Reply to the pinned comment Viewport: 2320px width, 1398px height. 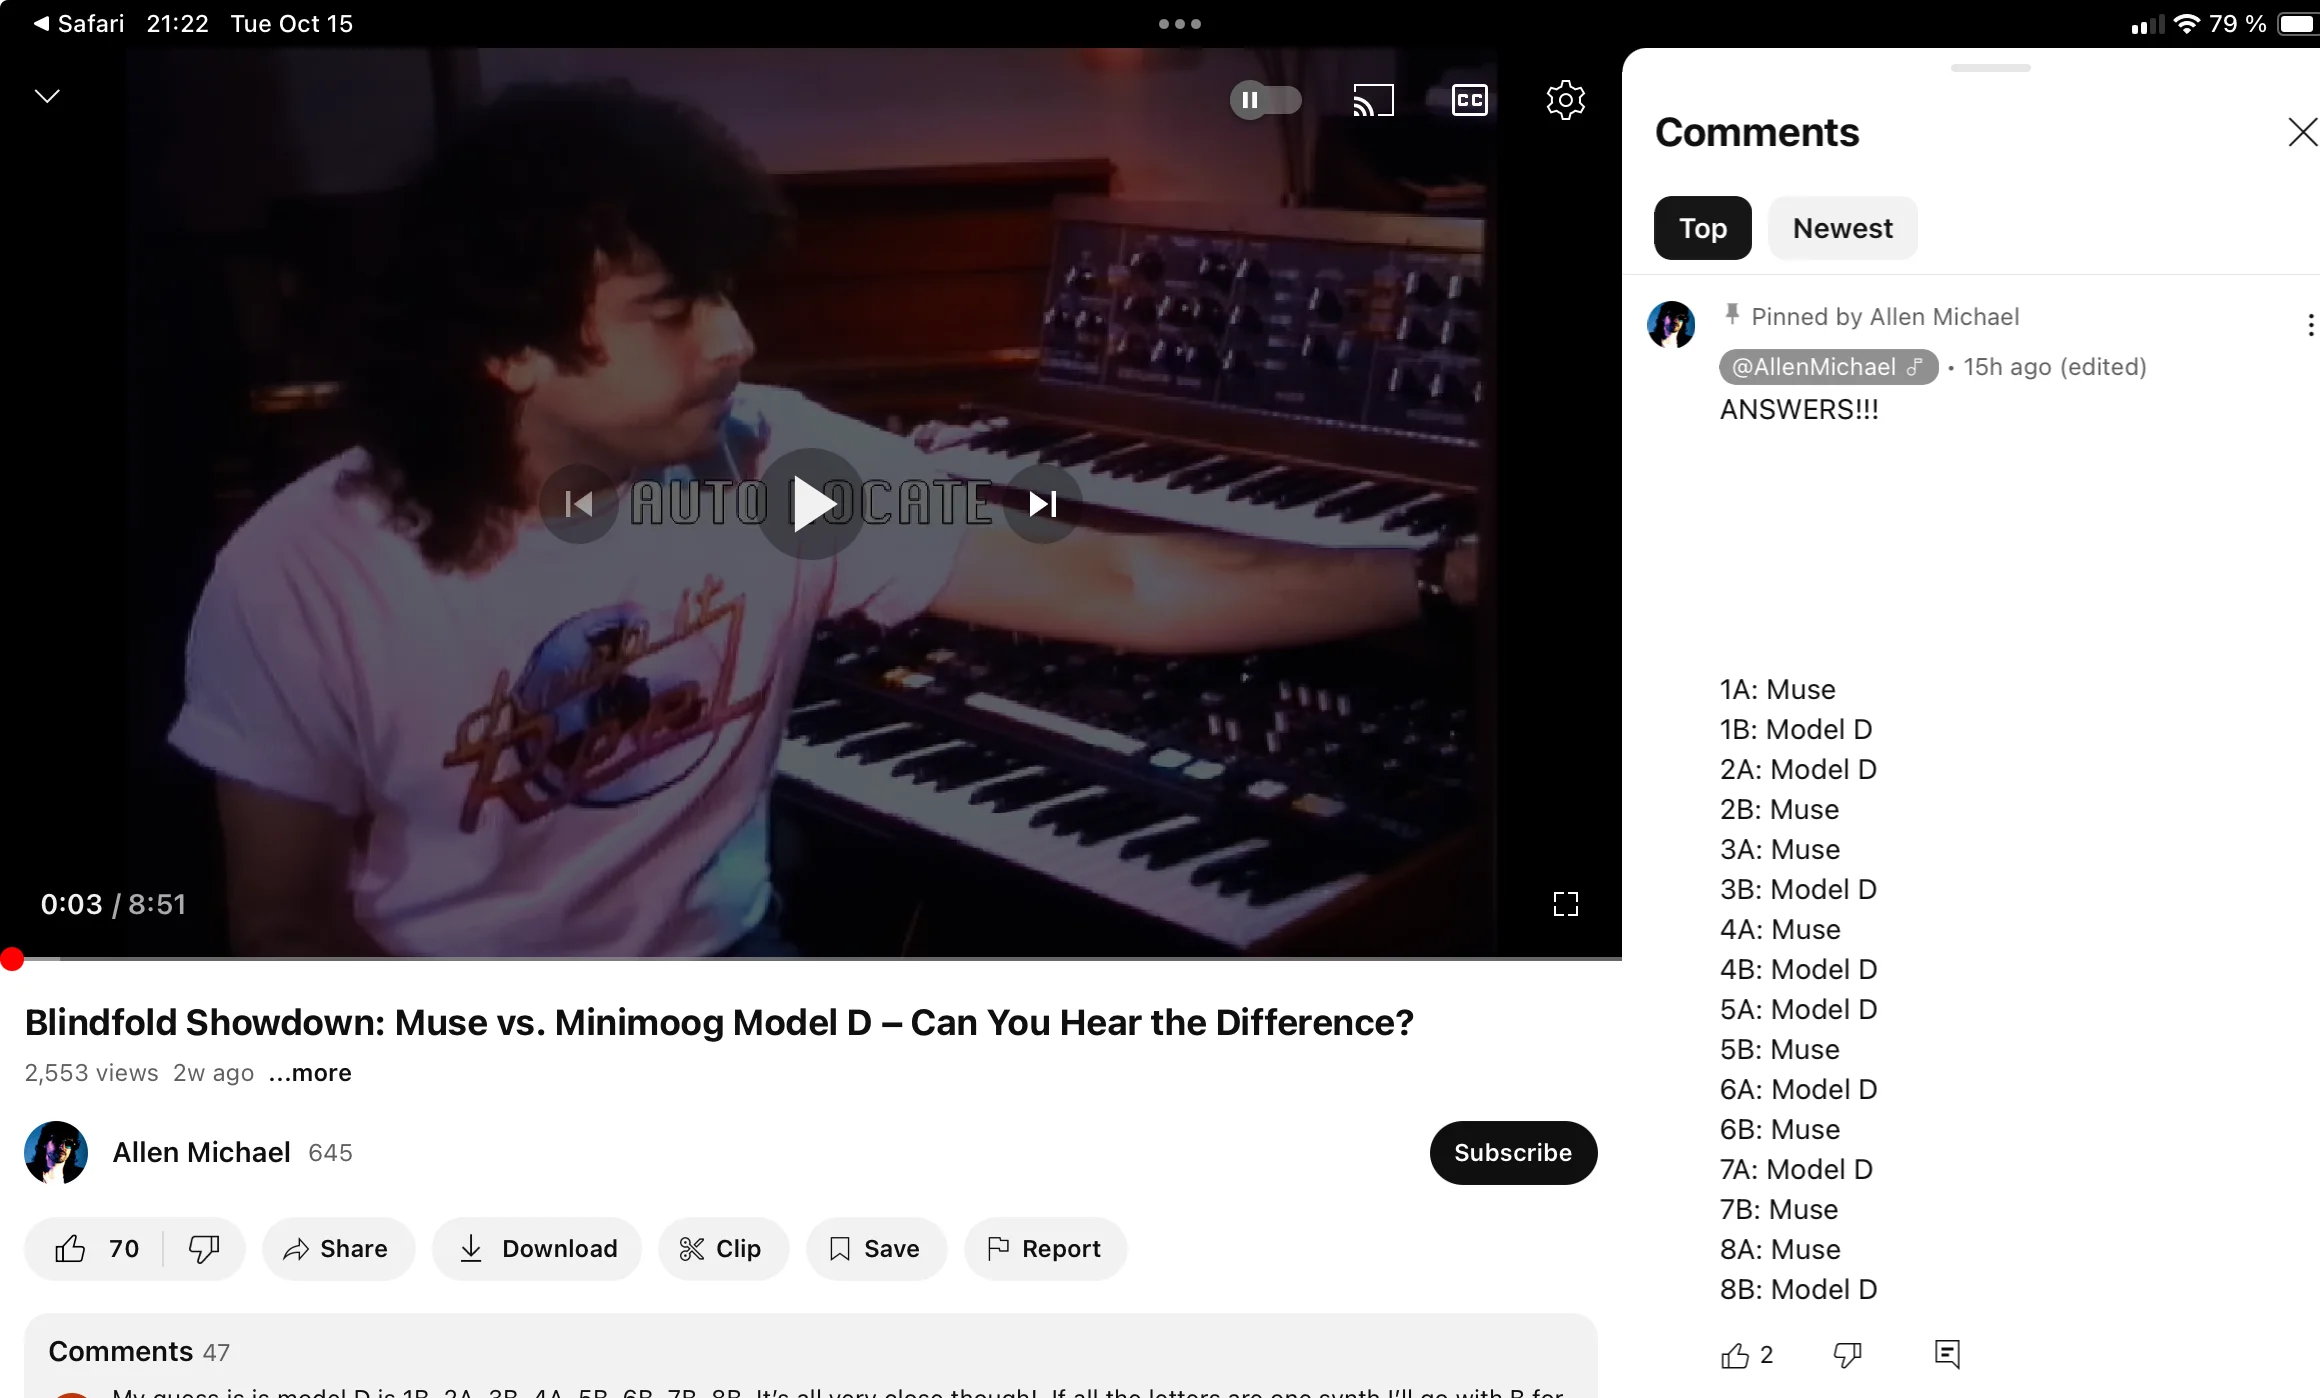click(1947, 1354)
